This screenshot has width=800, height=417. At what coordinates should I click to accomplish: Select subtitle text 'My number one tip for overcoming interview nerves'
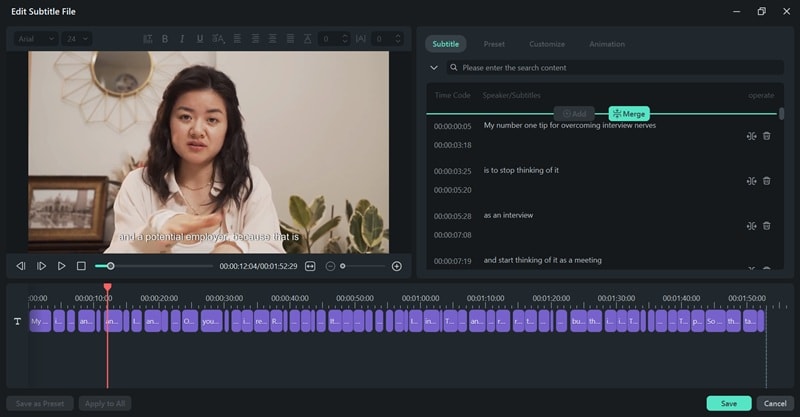pos(570,125)
